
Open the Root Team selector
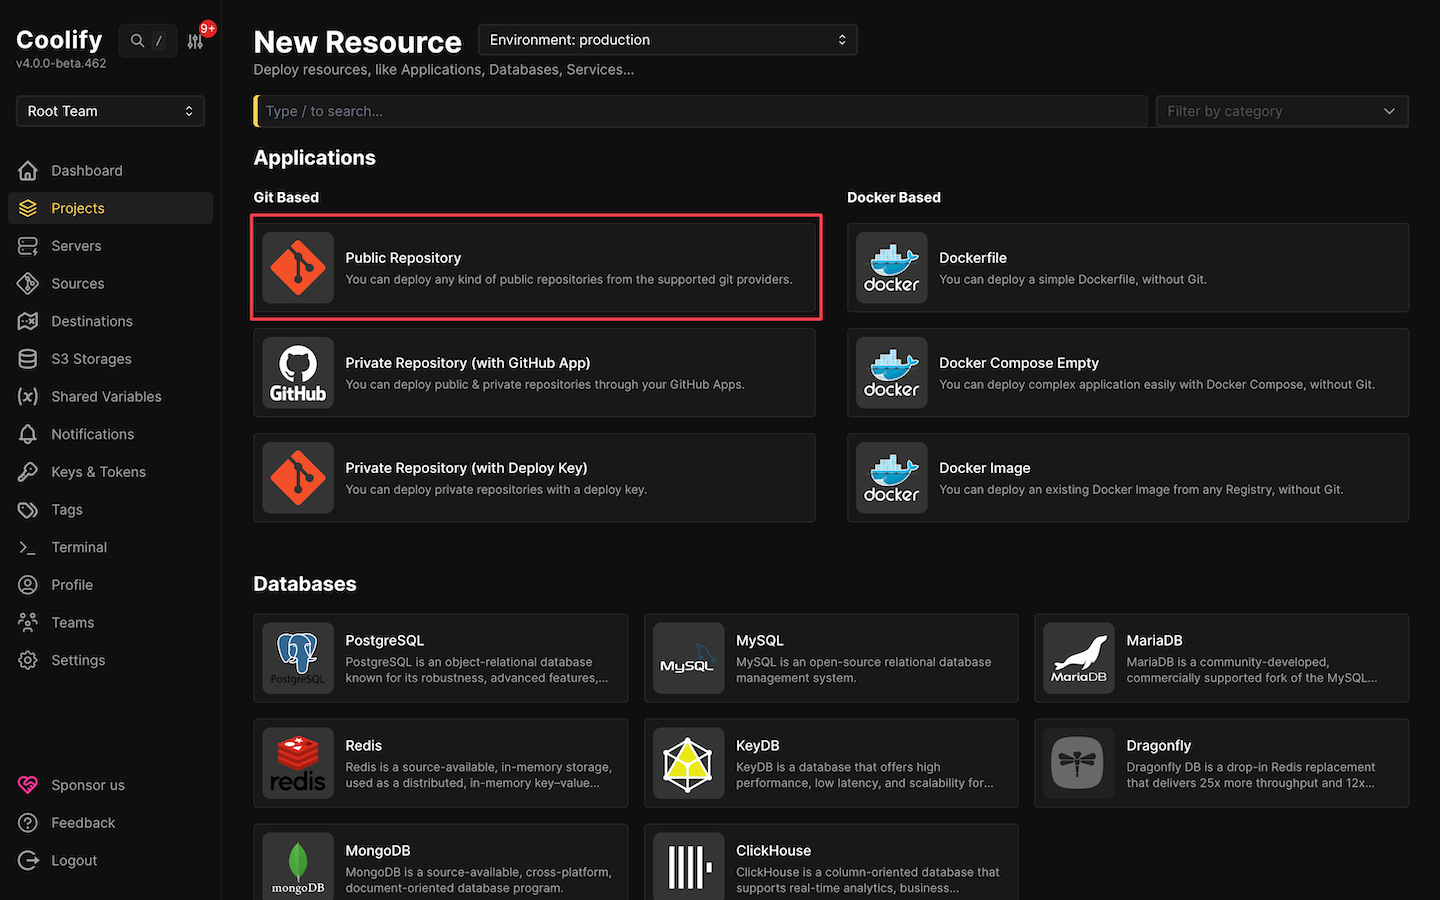pos(109,111)
